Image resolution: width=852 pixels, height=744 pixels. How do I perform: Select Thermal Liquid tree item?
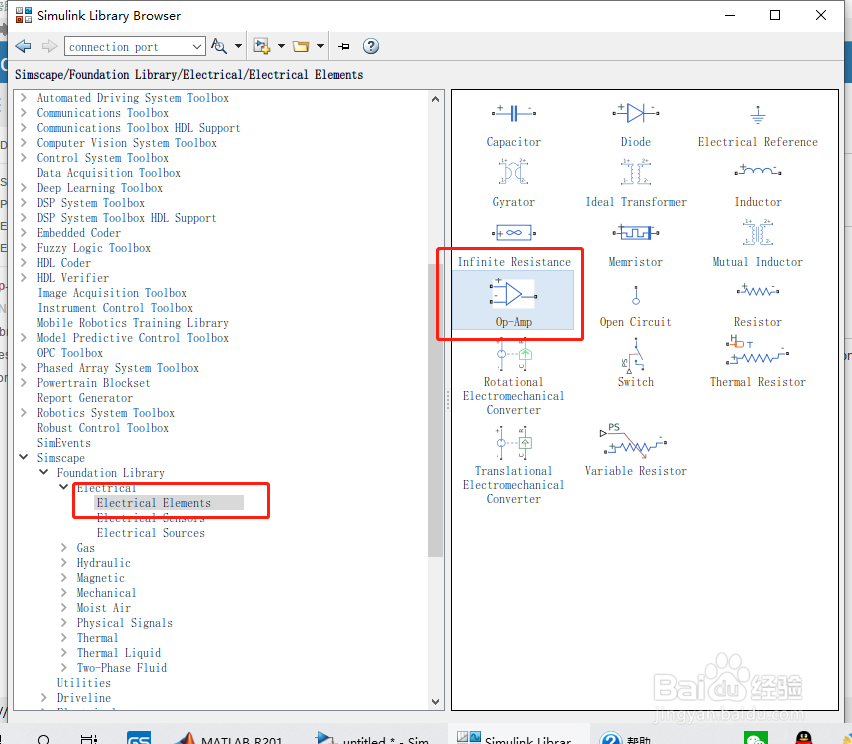point(118,653)
